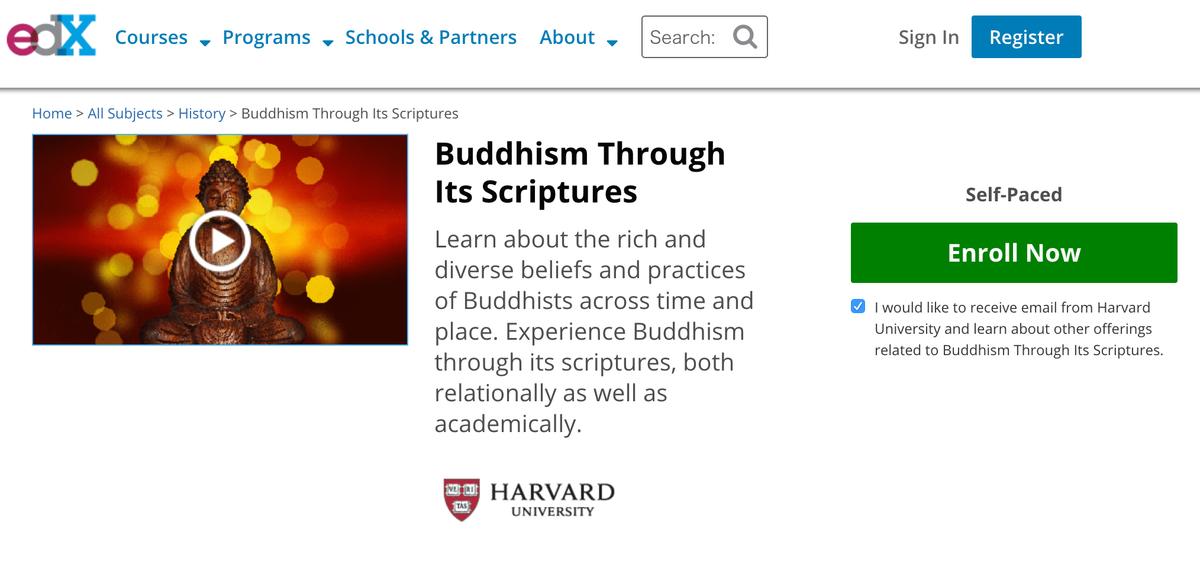This screenshot has width=1200, height=573.
Task: Click the Harvard University shield logo
Action: [462, 499]
